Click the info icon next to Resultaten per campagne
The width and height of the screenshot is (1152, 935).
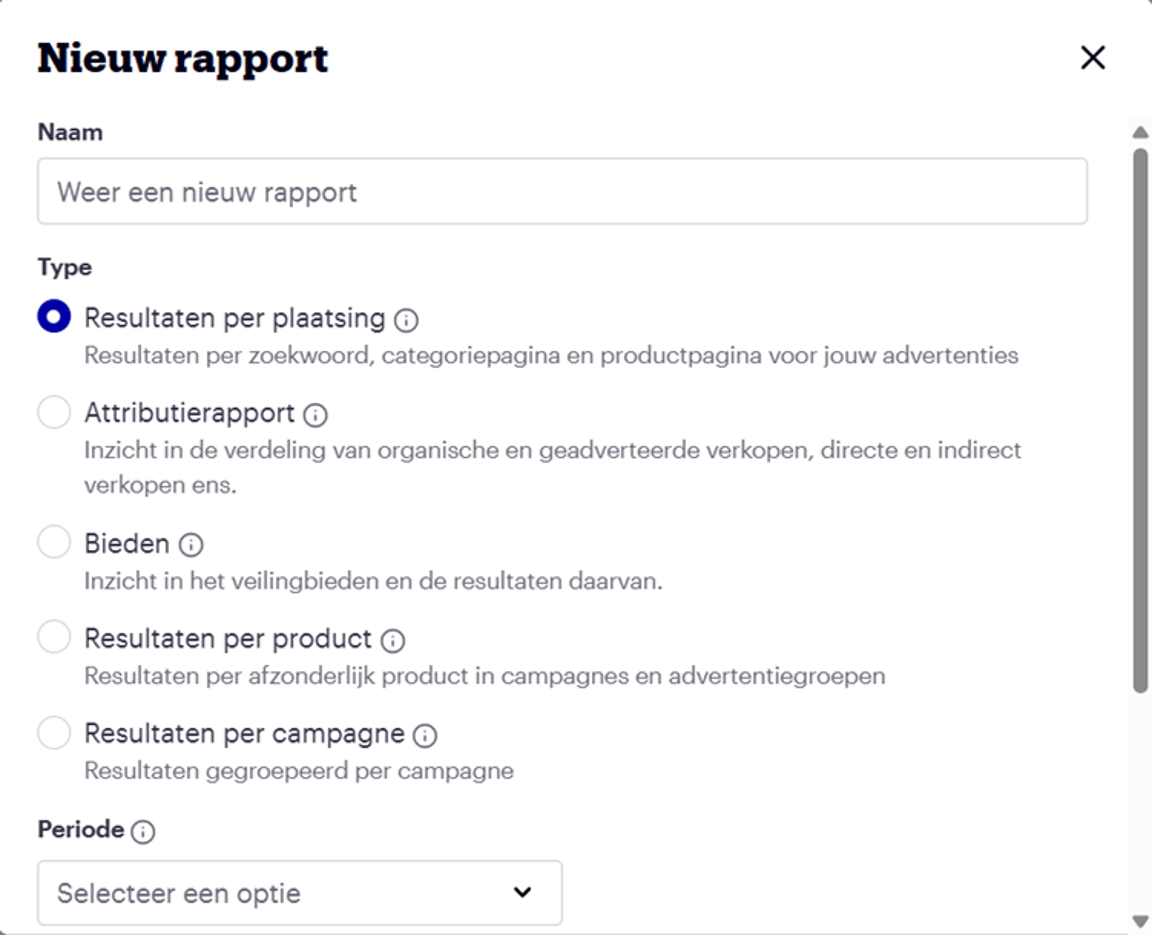[x=425, y=736]
